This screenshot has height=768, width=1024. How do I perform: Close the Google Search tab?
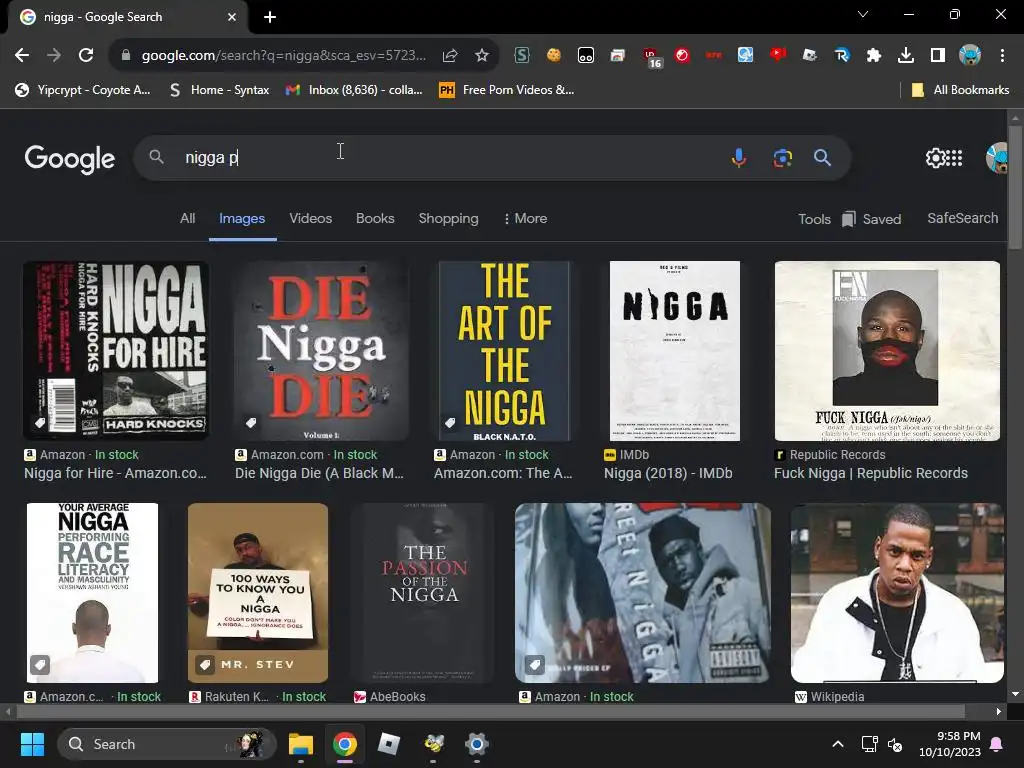(232, 17)
